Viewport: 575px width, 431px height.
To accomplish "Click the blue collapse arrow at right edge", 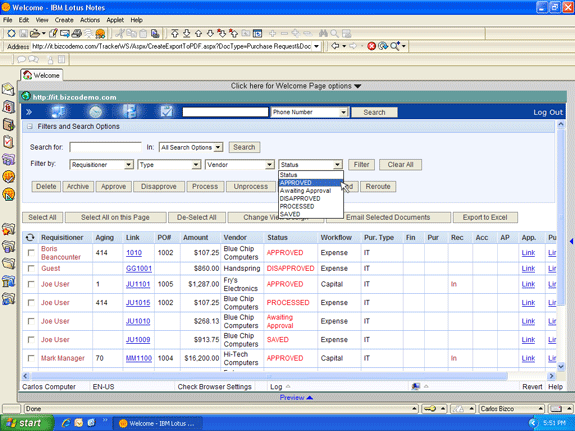I will point(571,241).
